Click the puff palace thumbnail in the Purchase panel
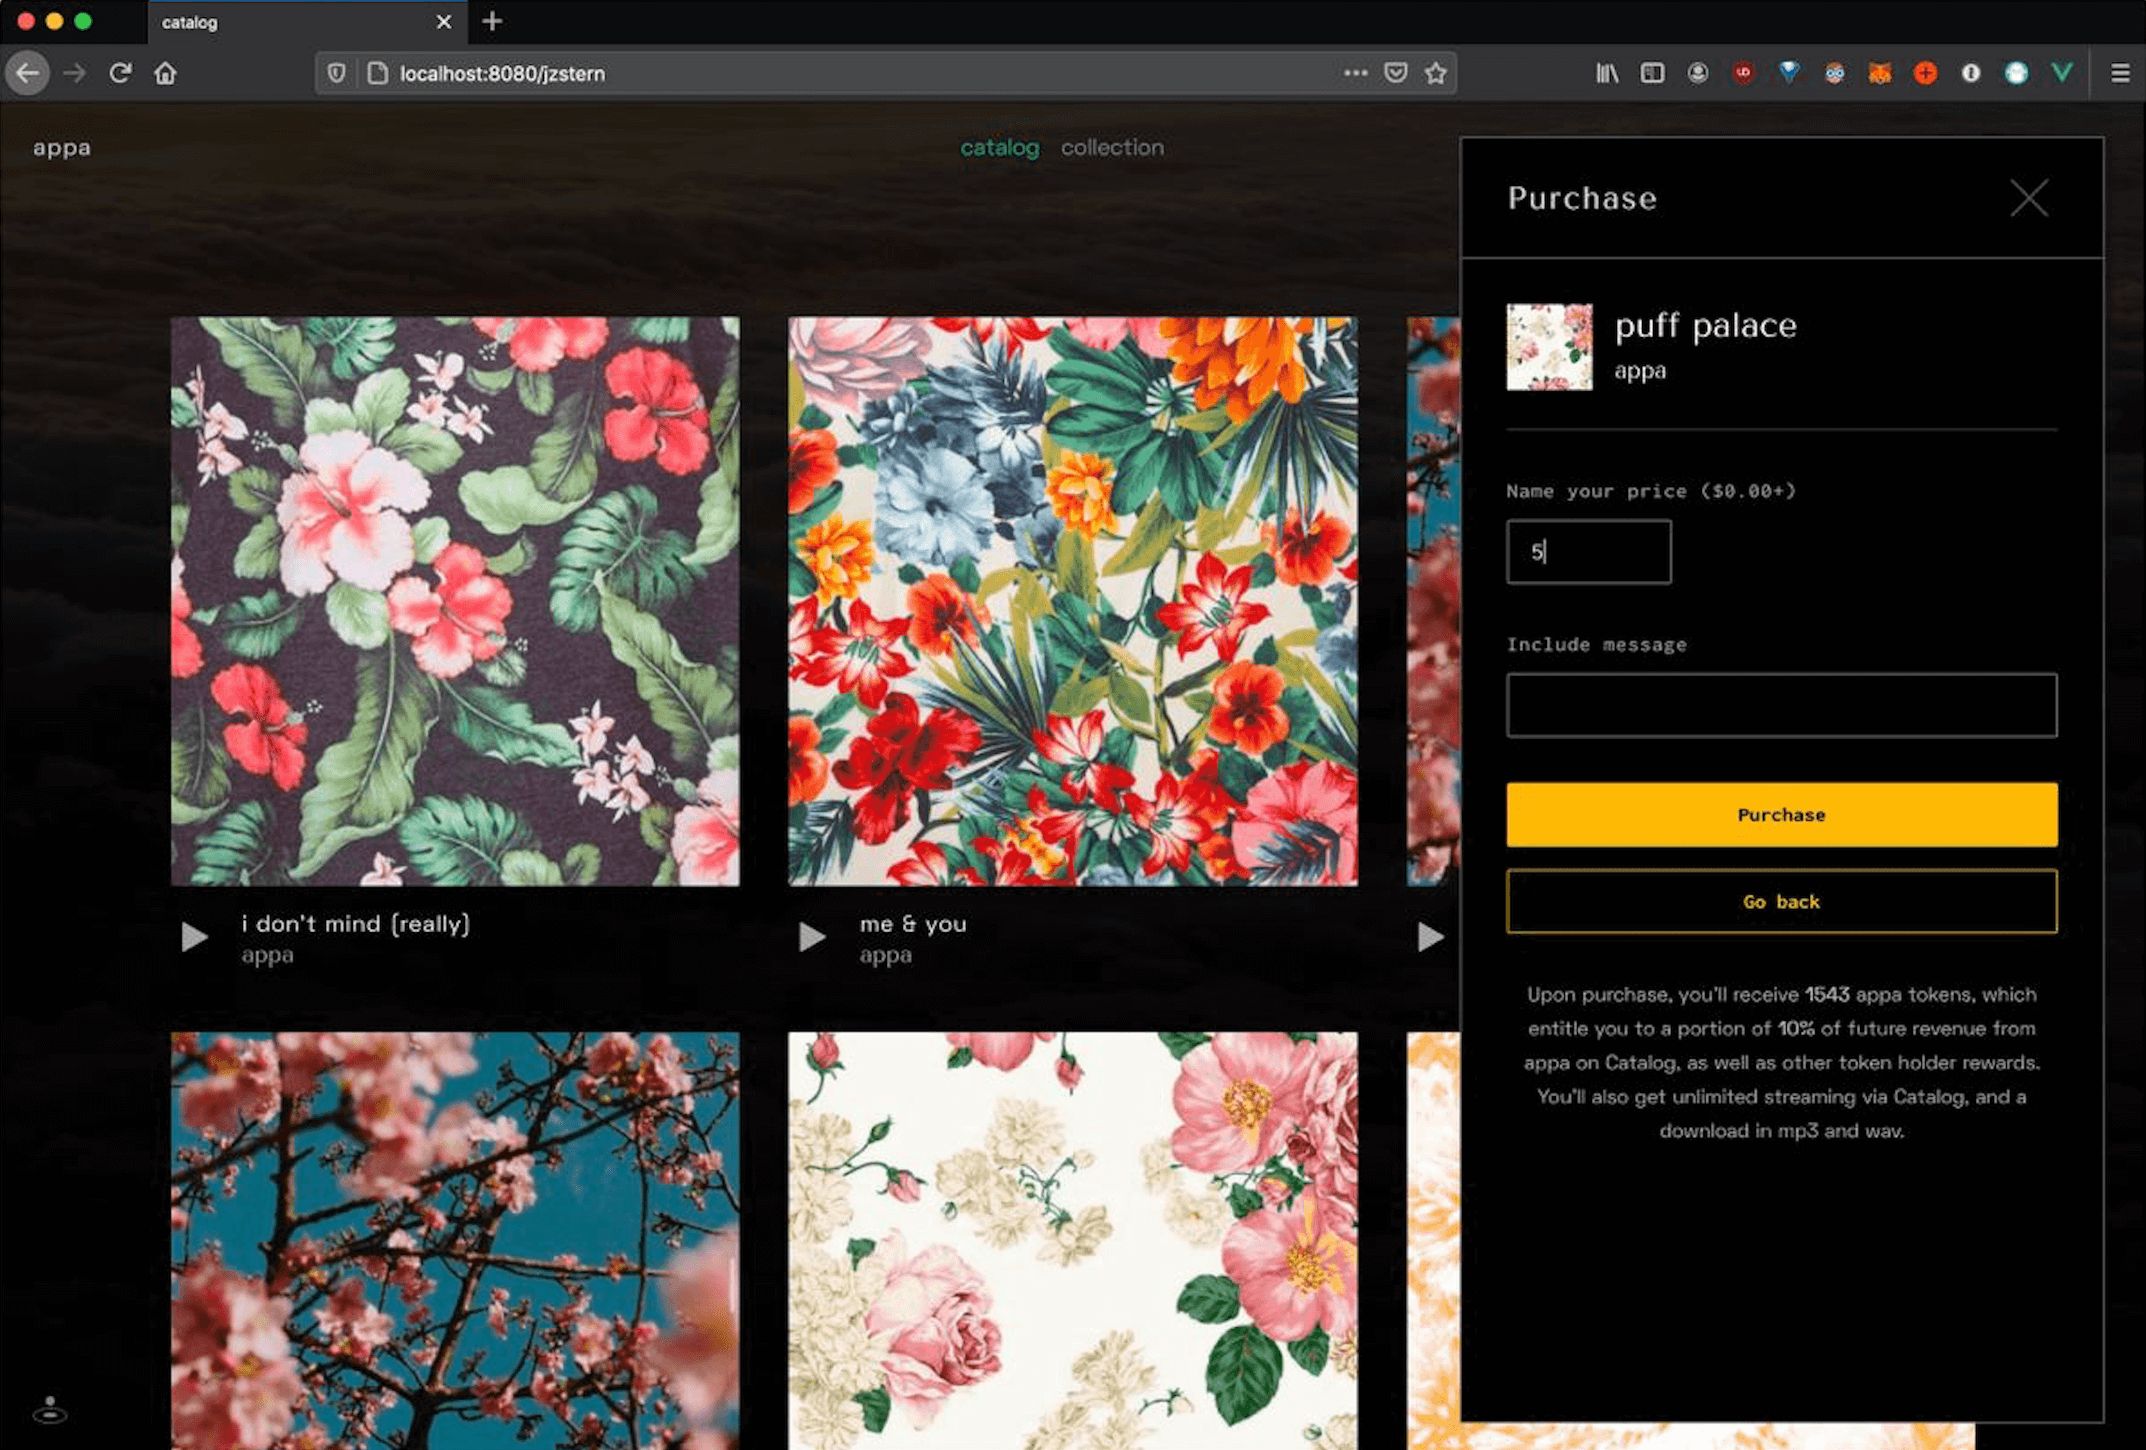The height and width of the screenshot is (1450, 2146). [1549, 347]
